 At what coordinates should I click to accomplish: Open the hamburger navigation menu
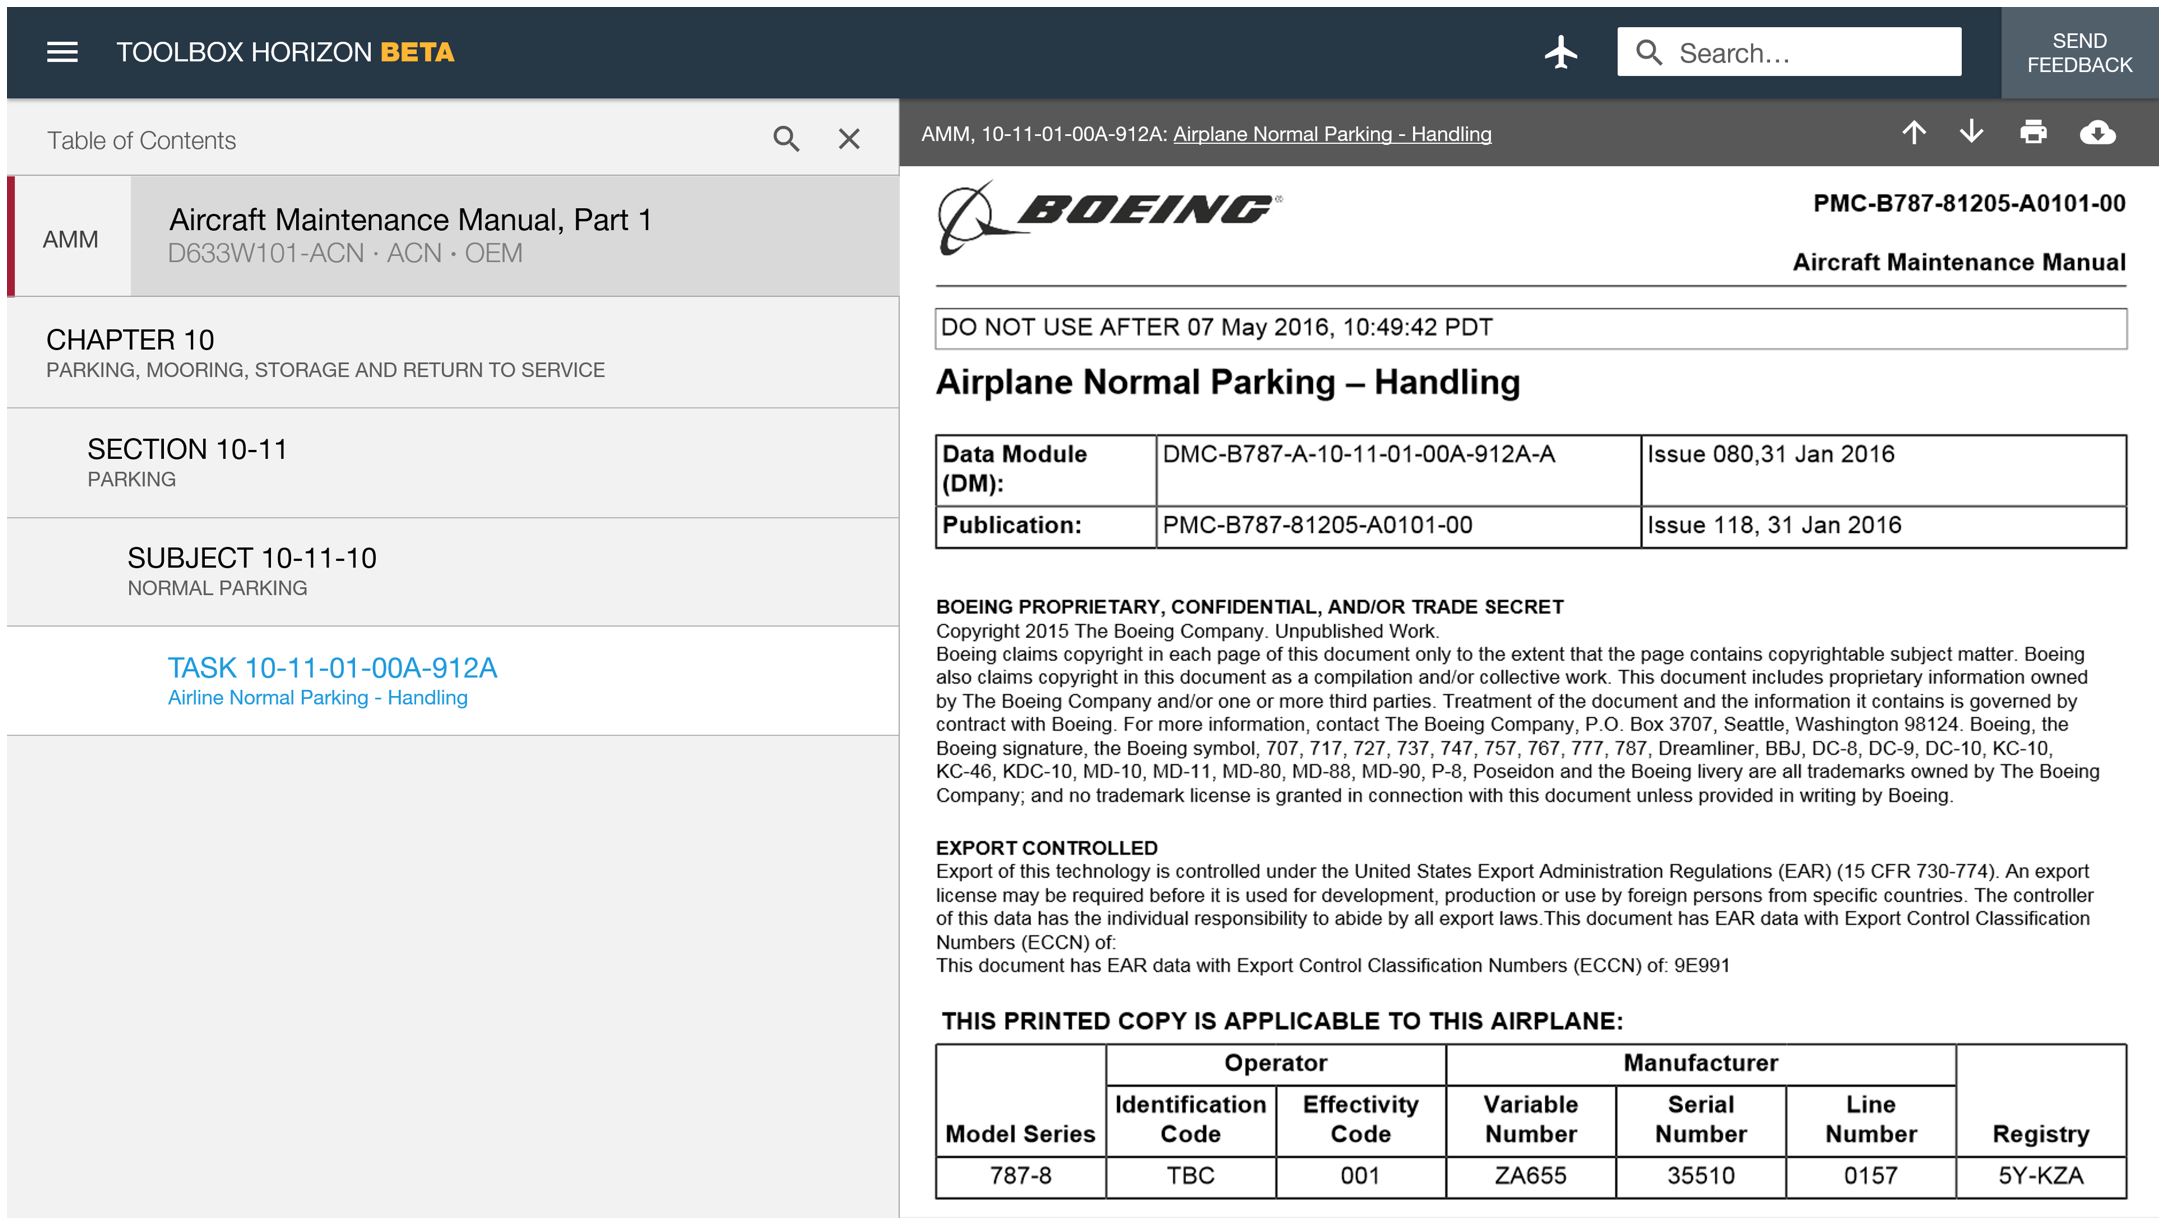pos(62,52)
